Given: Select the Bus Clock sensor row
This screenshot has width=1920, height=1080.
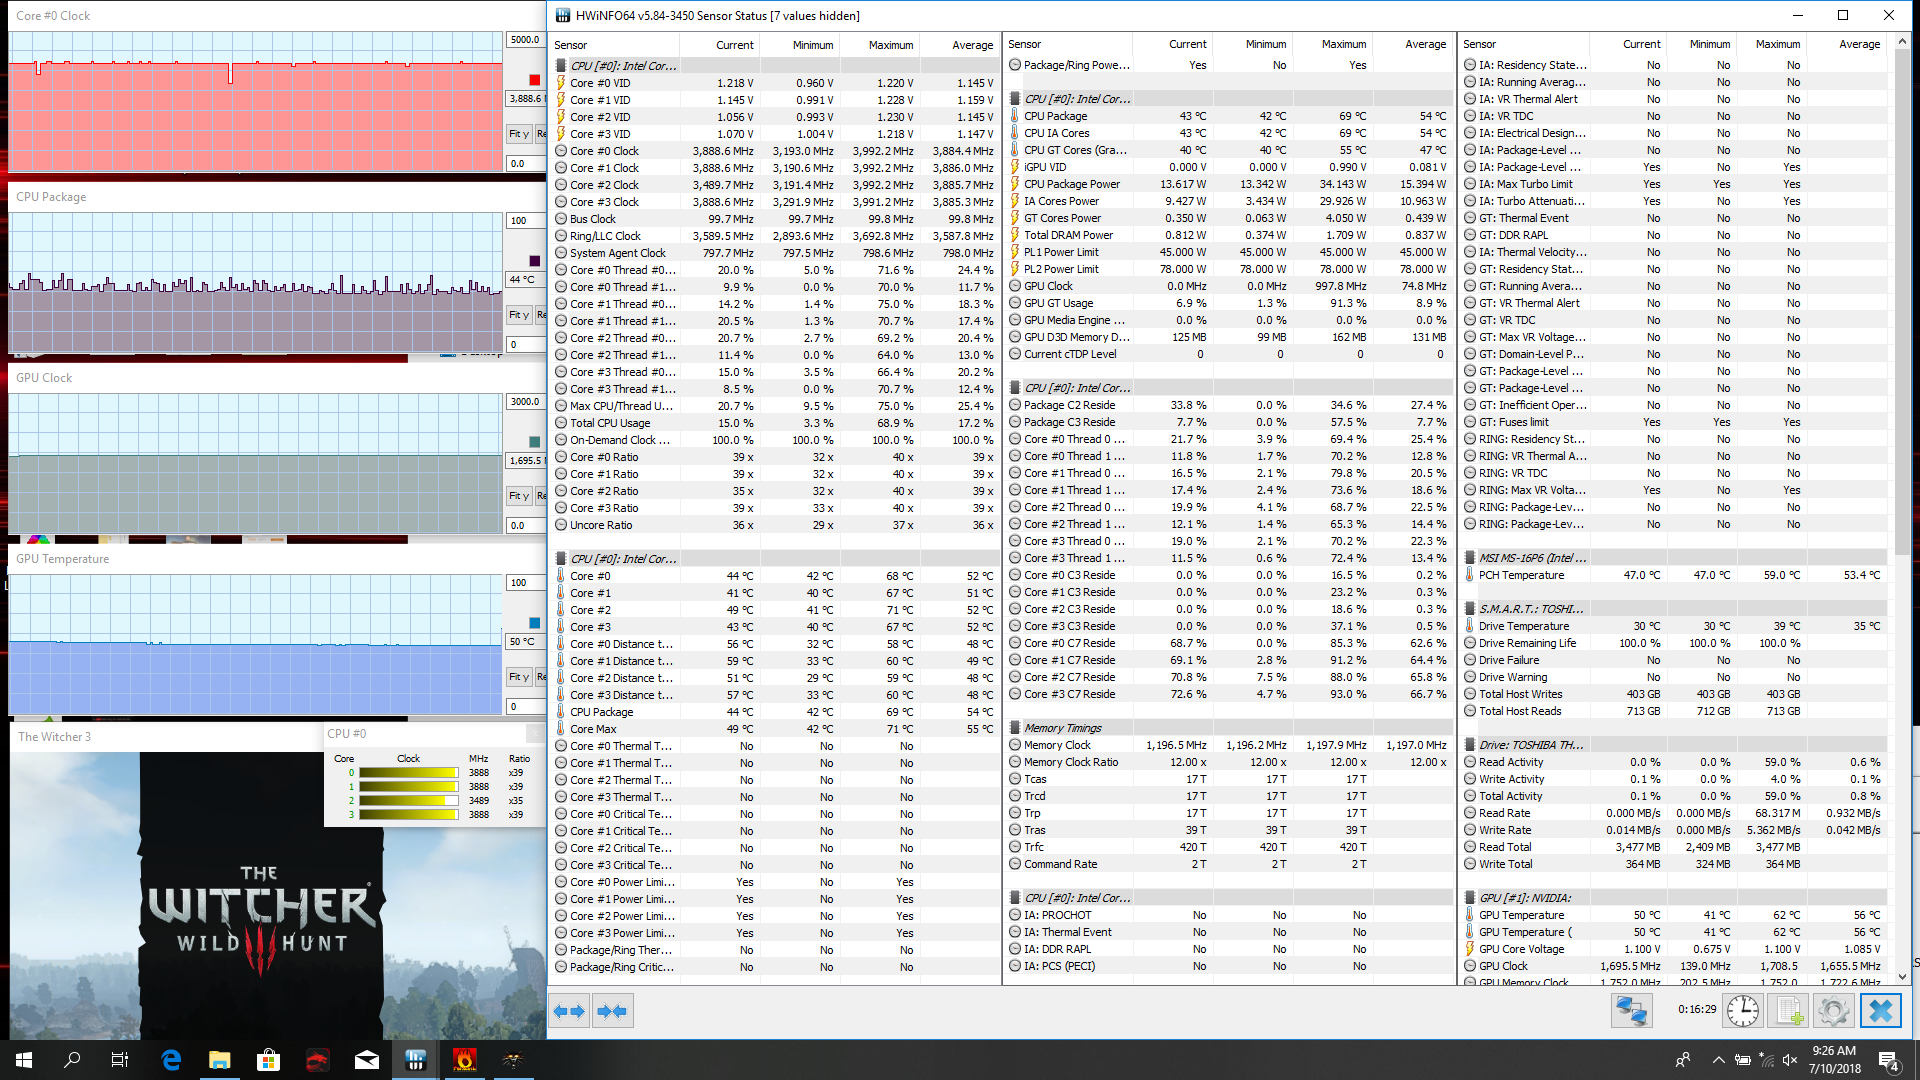Looking at the screenshot, I should coord(775,219).
